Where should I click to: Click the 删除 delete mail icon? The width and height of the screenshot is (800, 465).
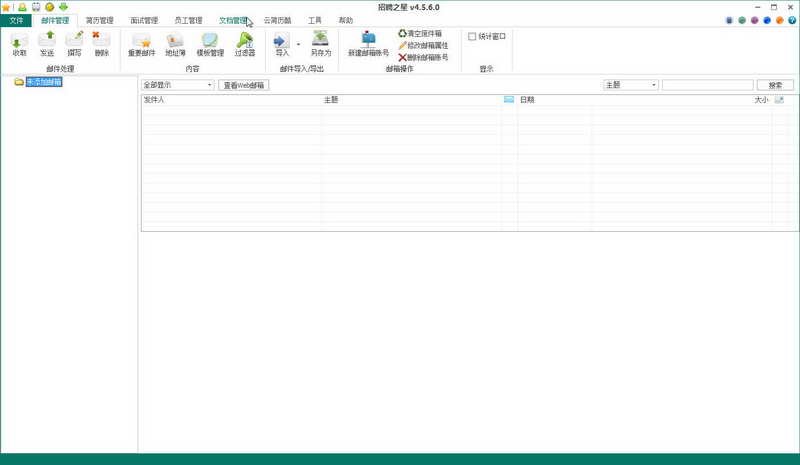click(102, 44)
